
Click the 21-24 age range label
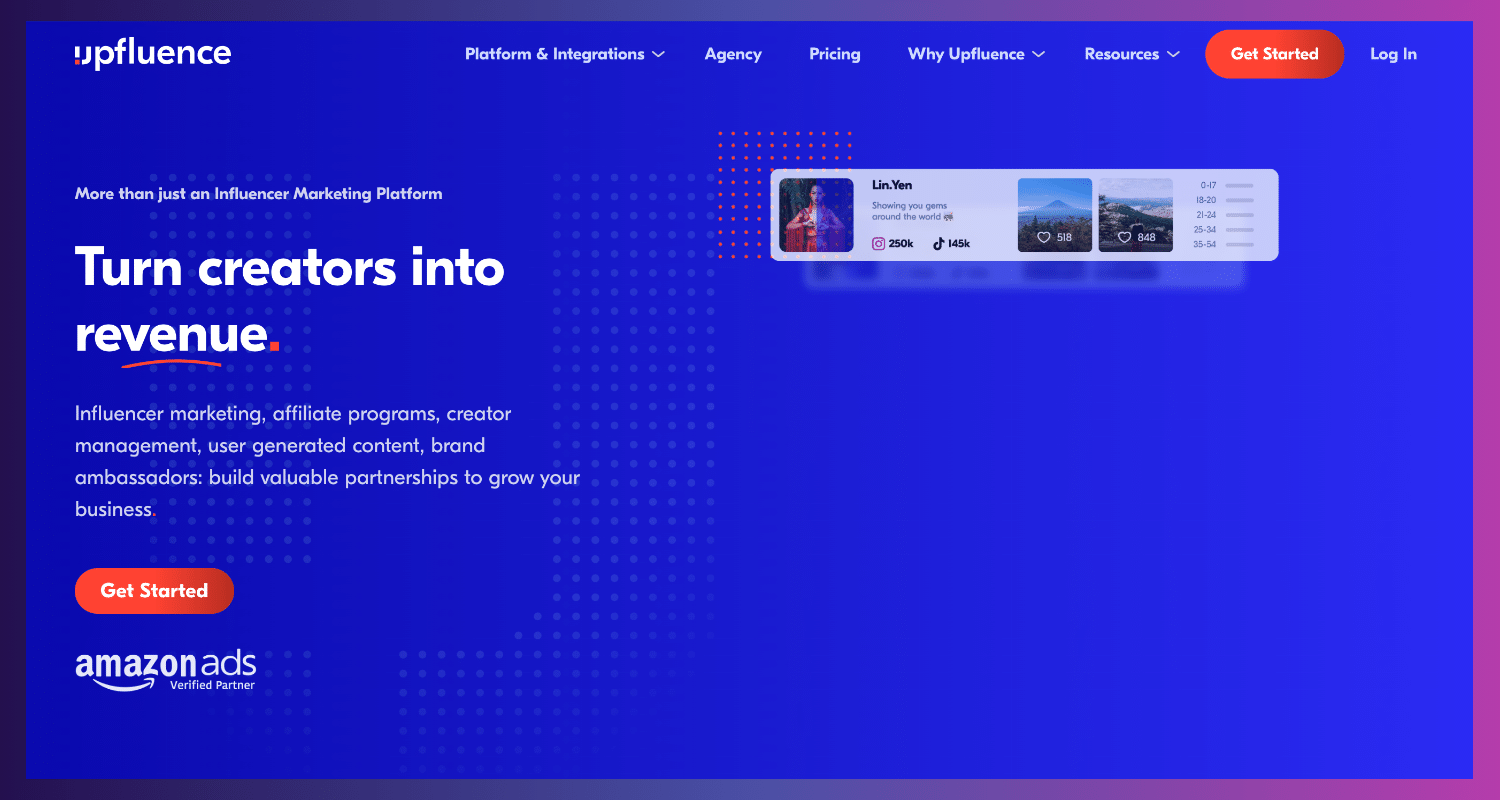[x=1205, y=215]
